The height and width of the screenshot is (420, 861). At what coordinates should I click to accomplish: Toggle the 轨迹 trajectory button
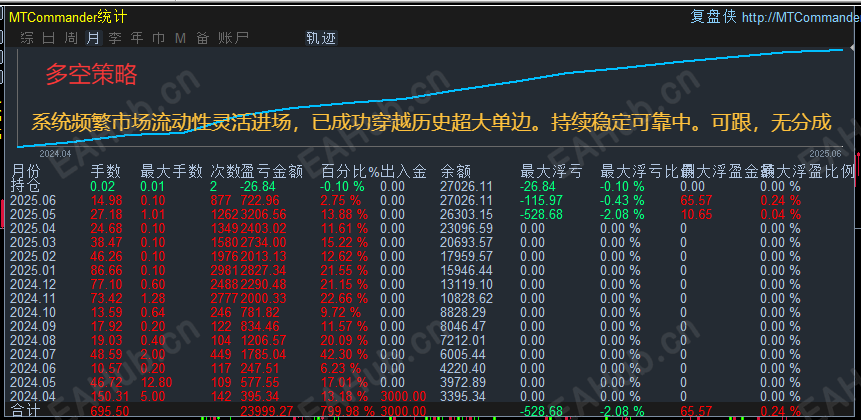point(321,38)
